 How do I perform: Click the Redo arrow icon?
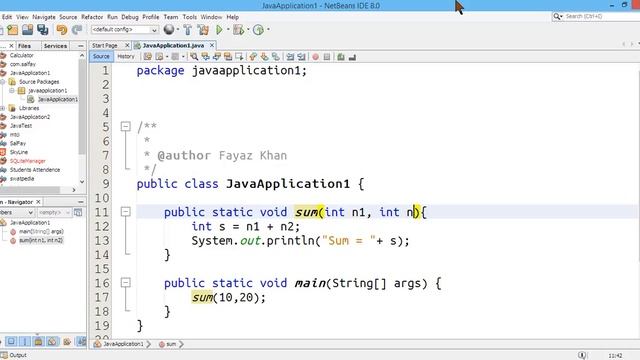[77, 30]
